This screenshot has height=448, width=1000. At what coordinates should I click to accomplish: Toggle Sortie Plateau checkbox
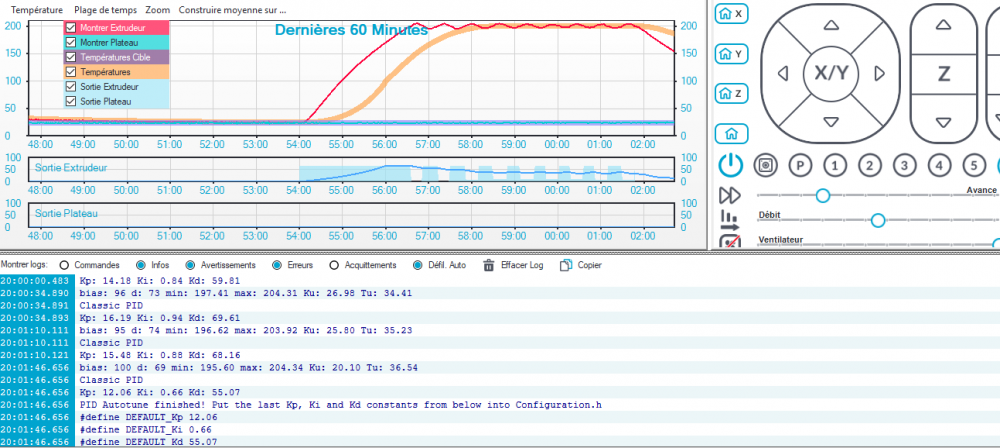71,101
